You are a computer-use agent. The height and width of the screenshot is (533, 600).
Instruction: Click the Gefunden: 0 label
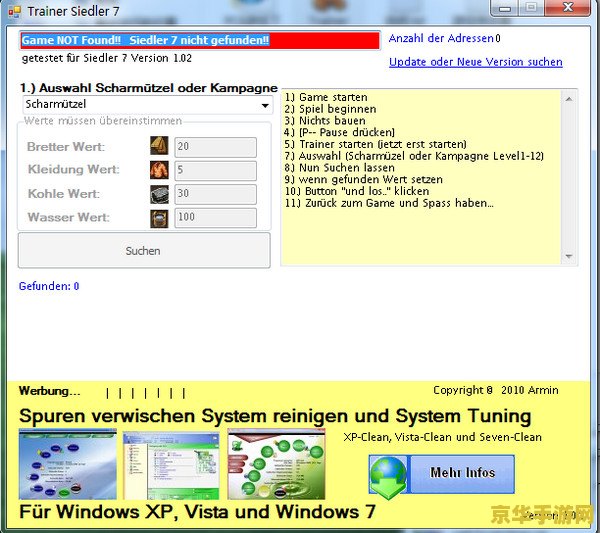[x=49, y=286]
